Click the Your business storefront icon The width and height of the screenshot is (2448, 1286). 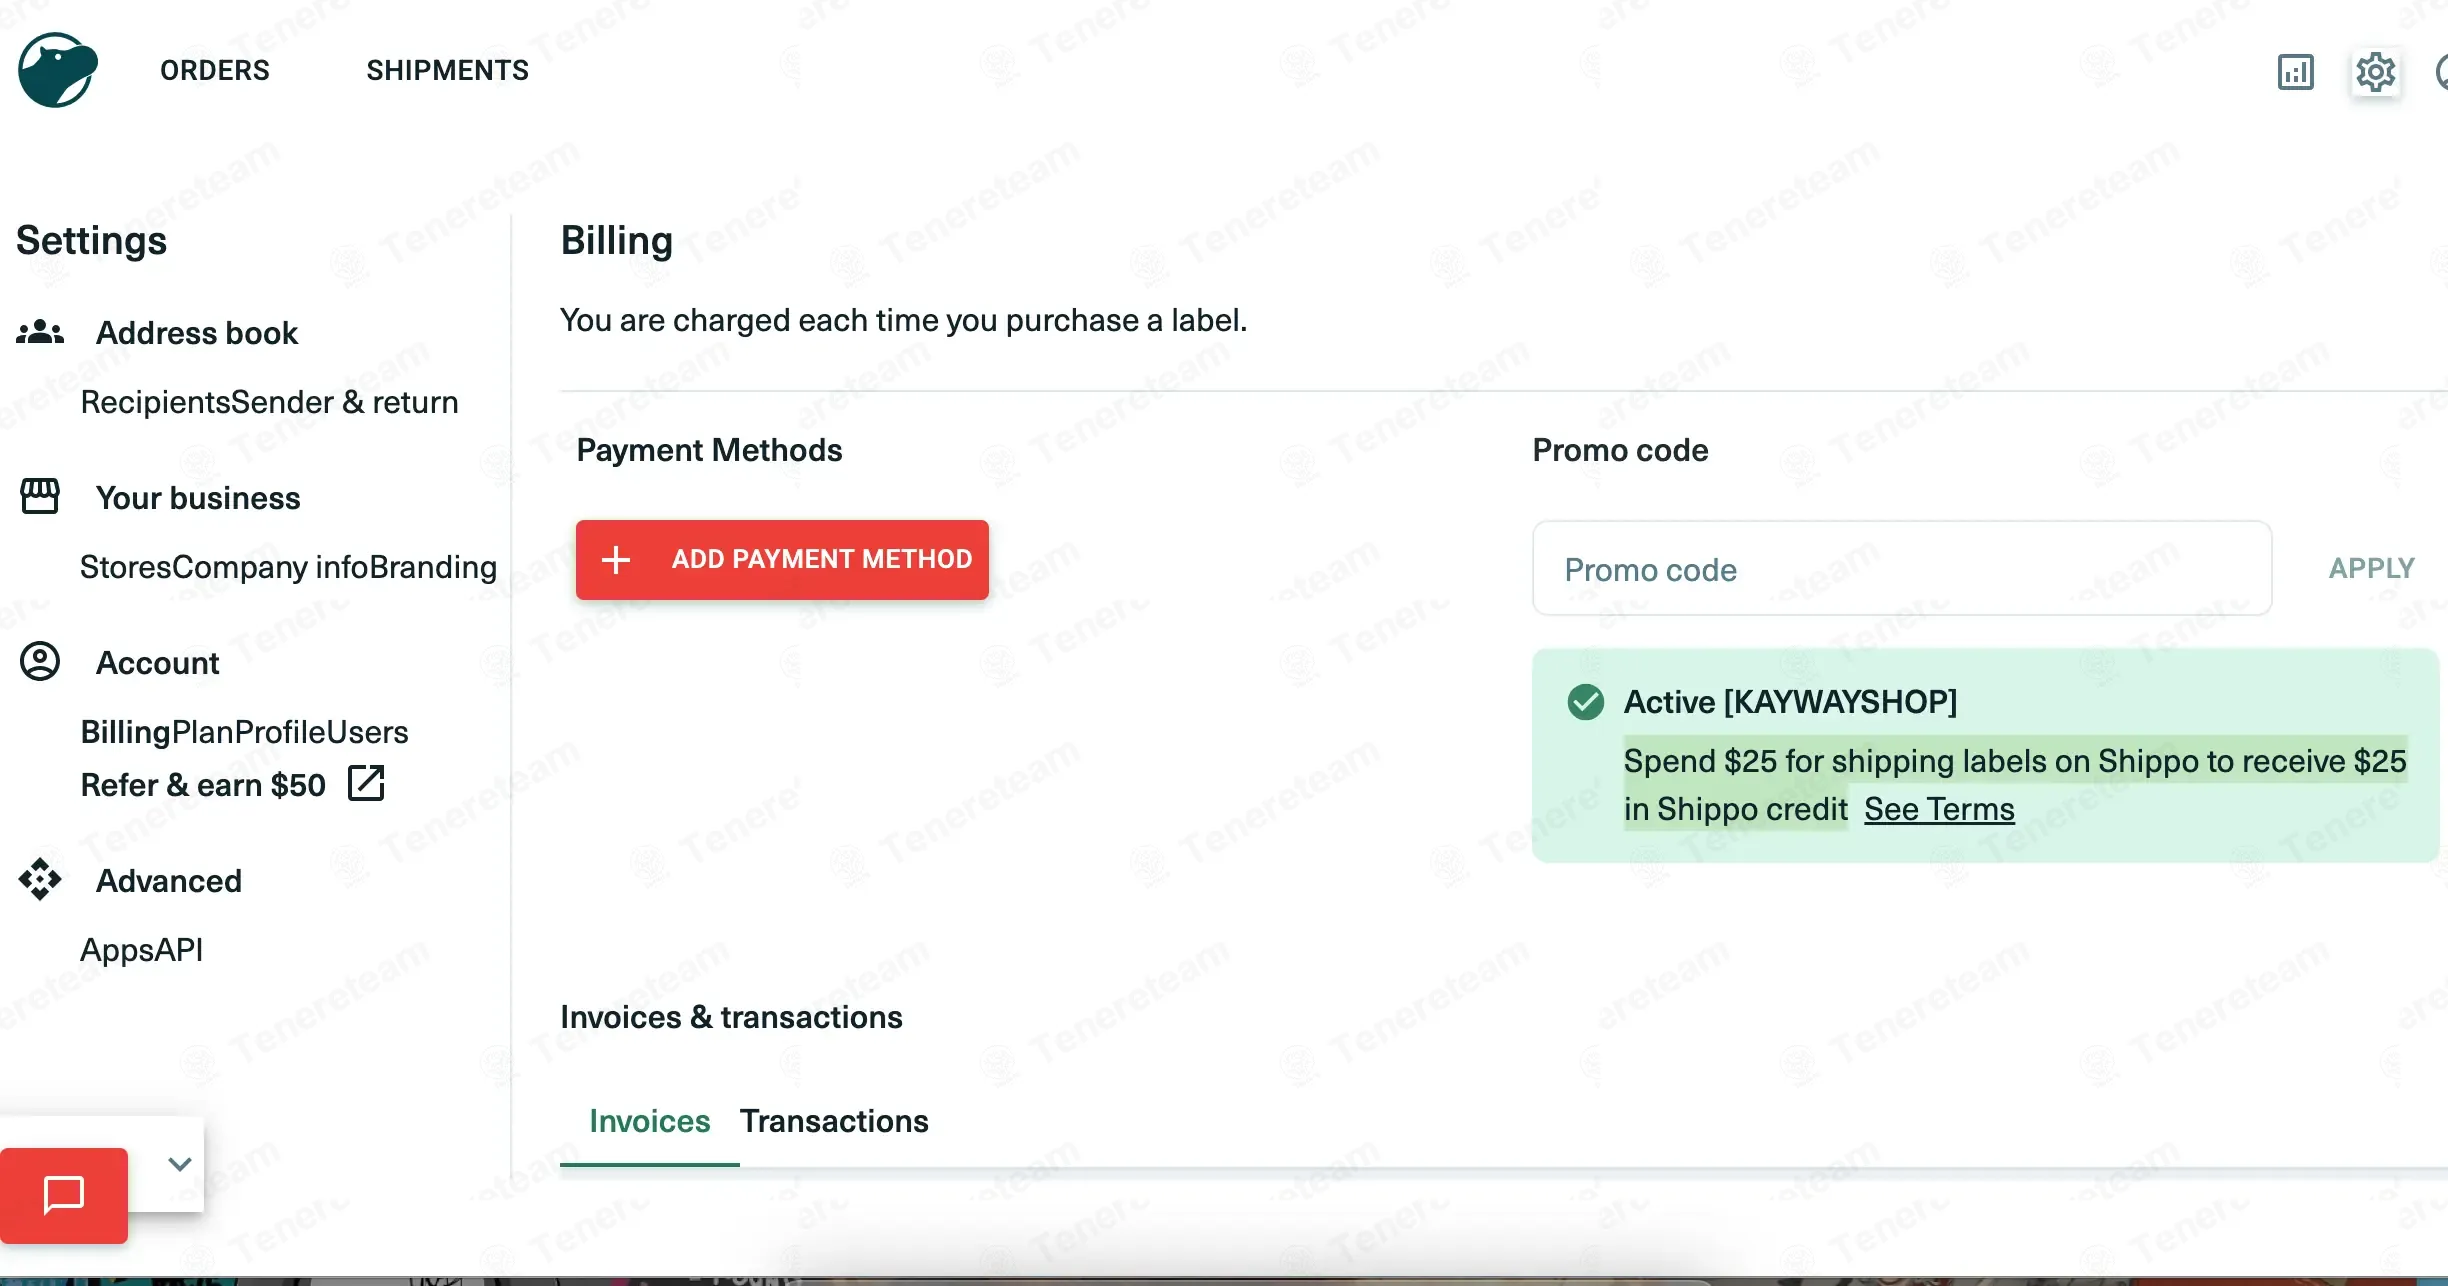click(x=40, y=497)
